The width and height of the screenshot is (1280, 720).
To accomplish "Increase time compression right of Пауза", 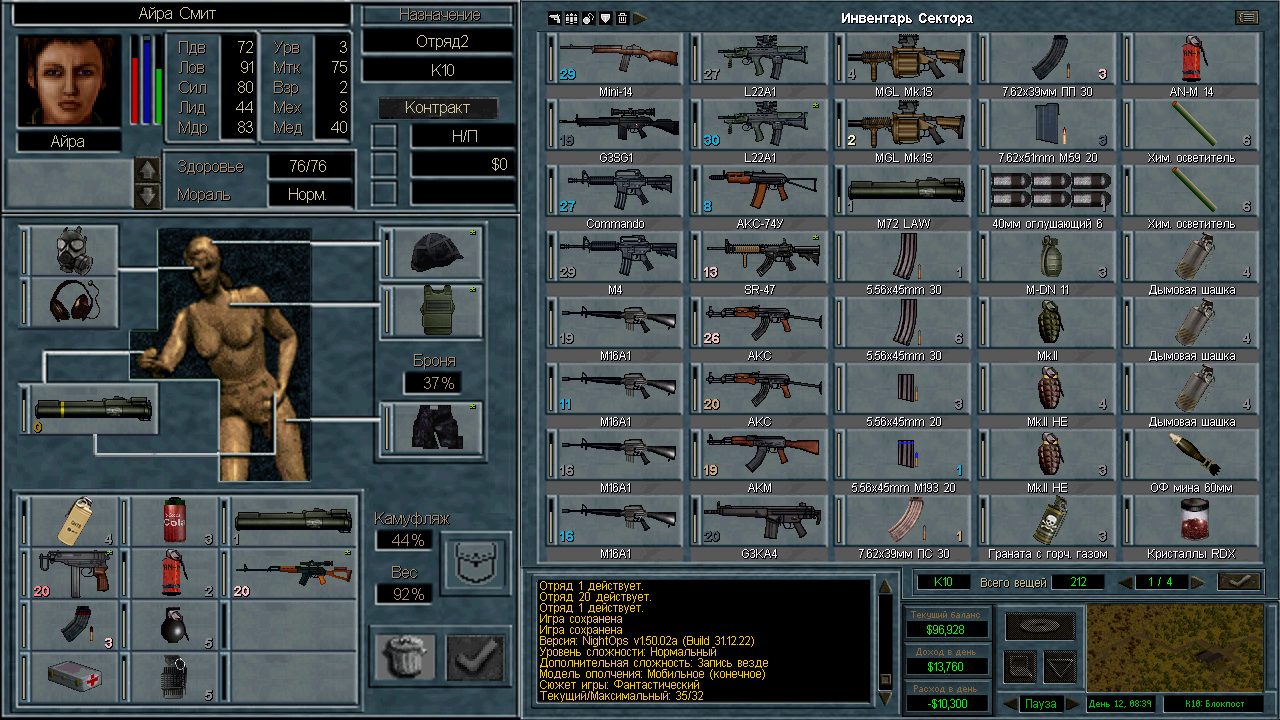I will click(1073, 704).
